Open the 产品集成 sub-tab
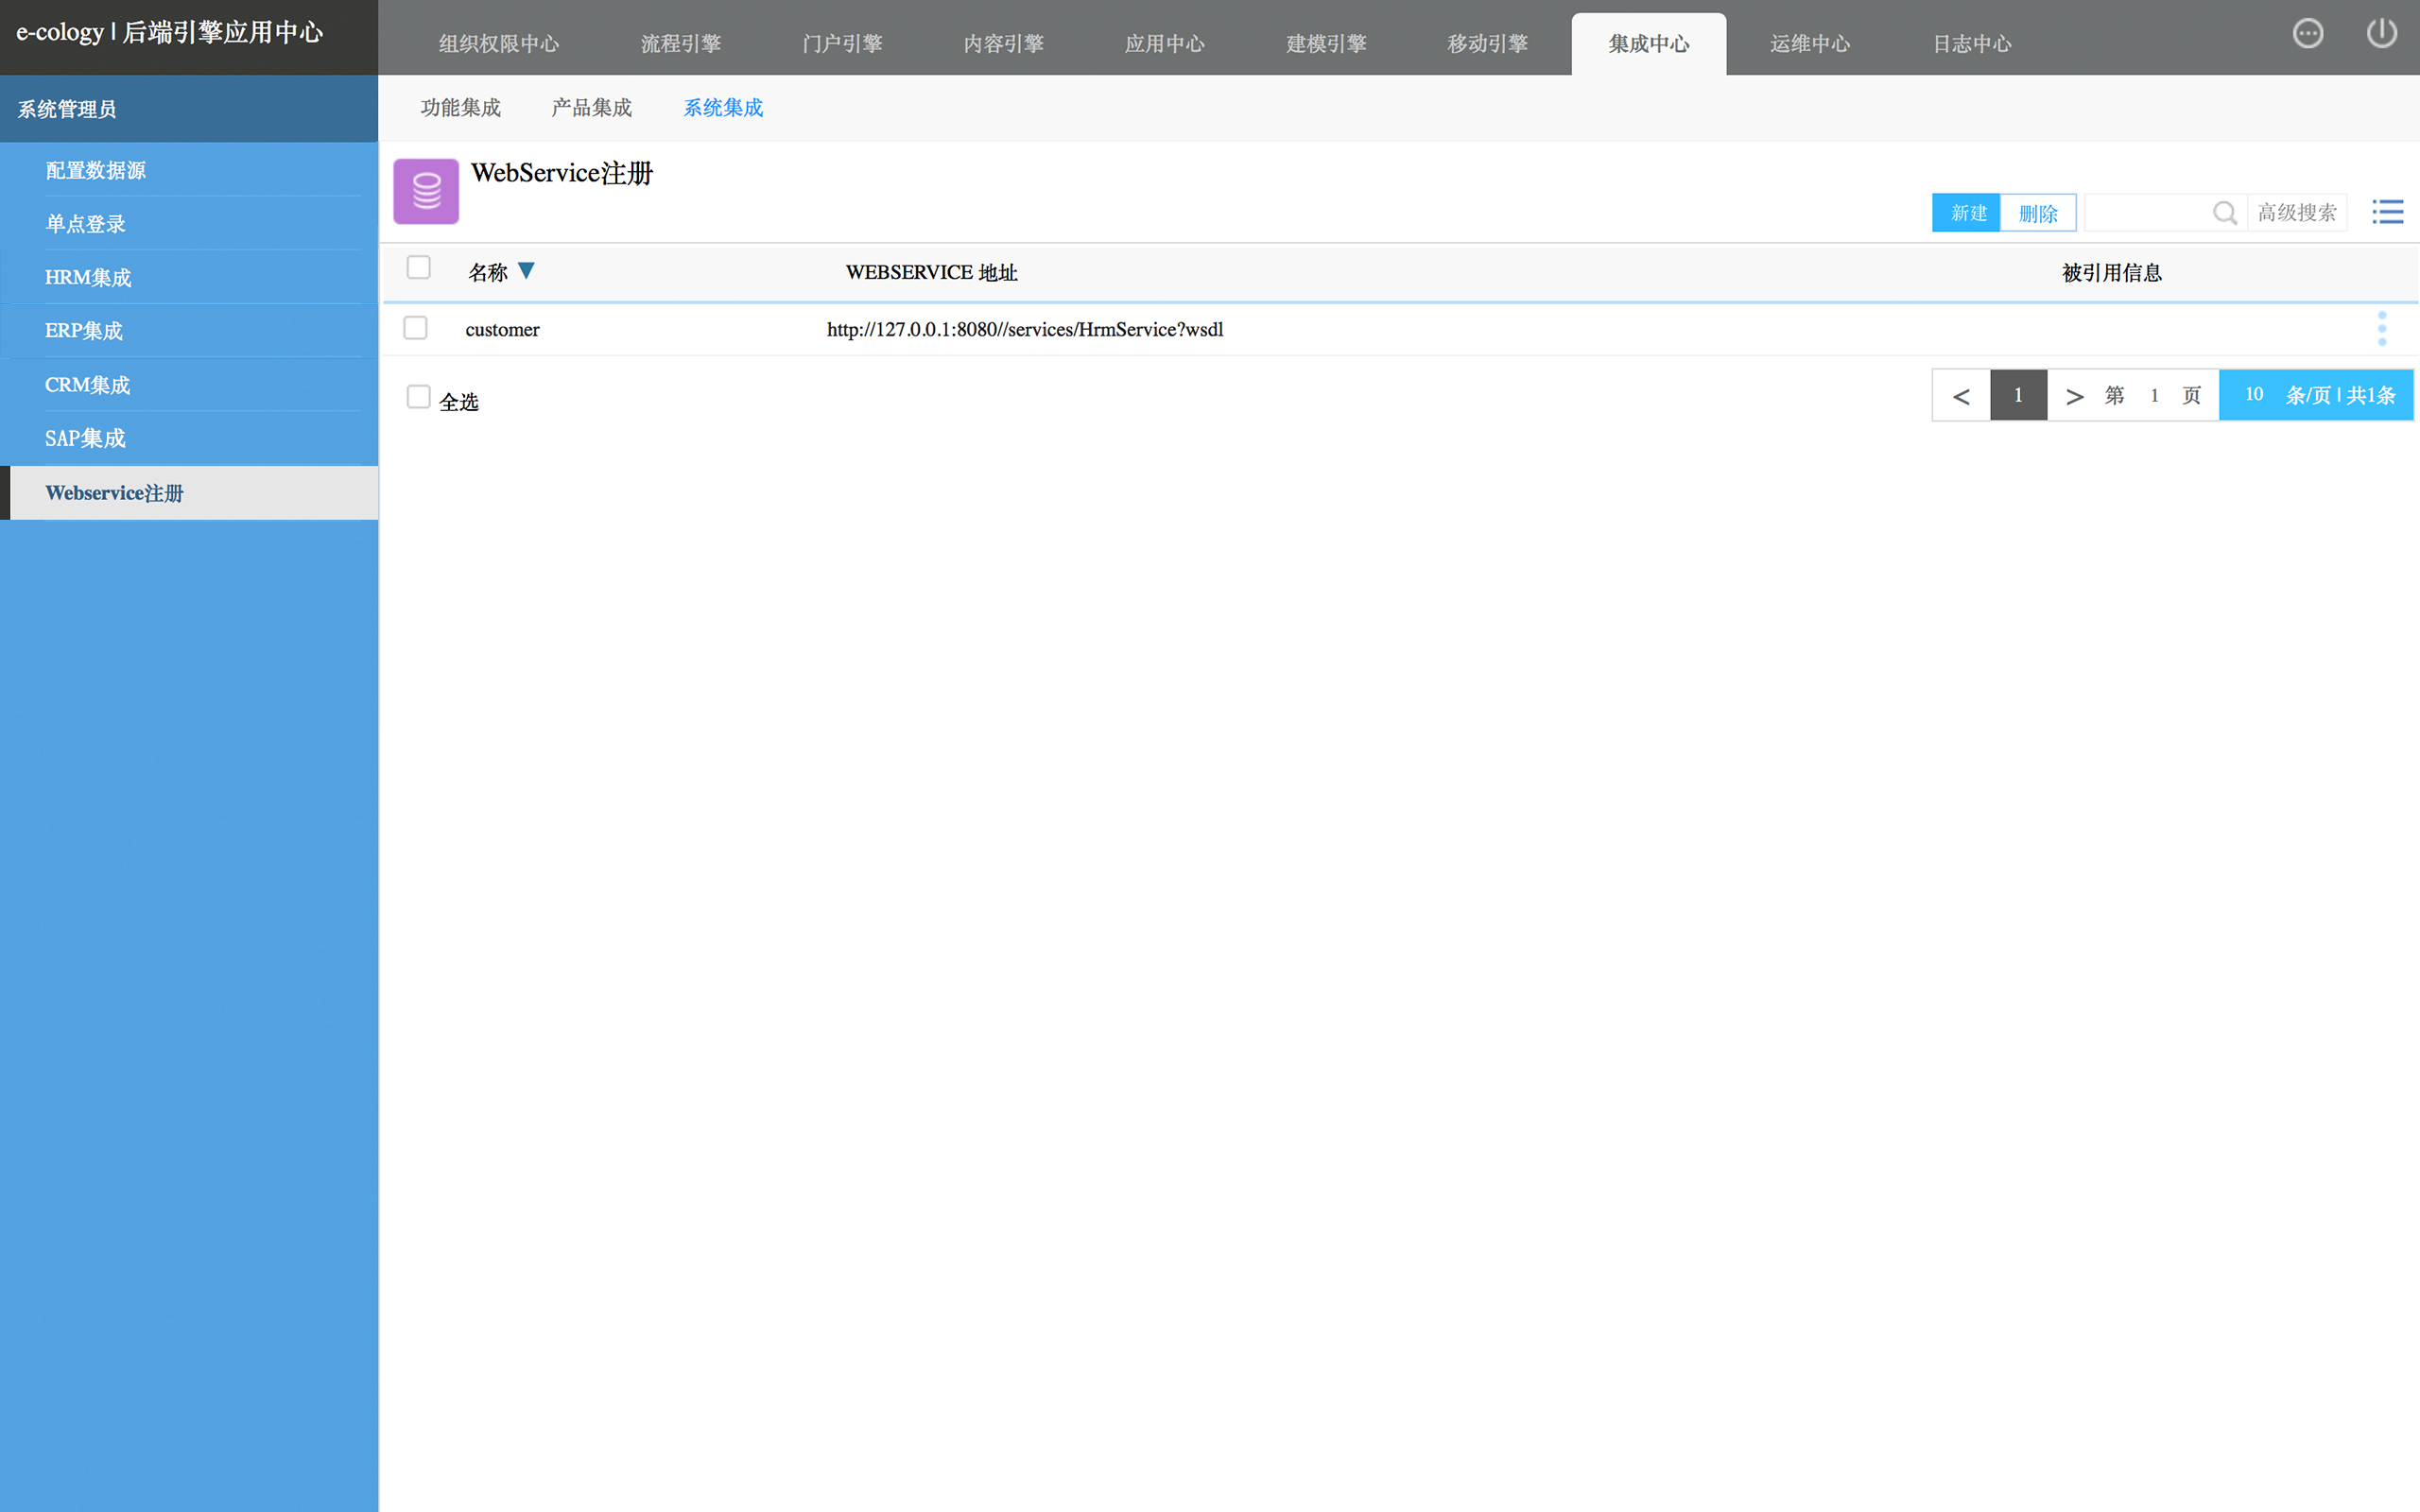This screenshot has height=1512, width=2420. (591, 108)
